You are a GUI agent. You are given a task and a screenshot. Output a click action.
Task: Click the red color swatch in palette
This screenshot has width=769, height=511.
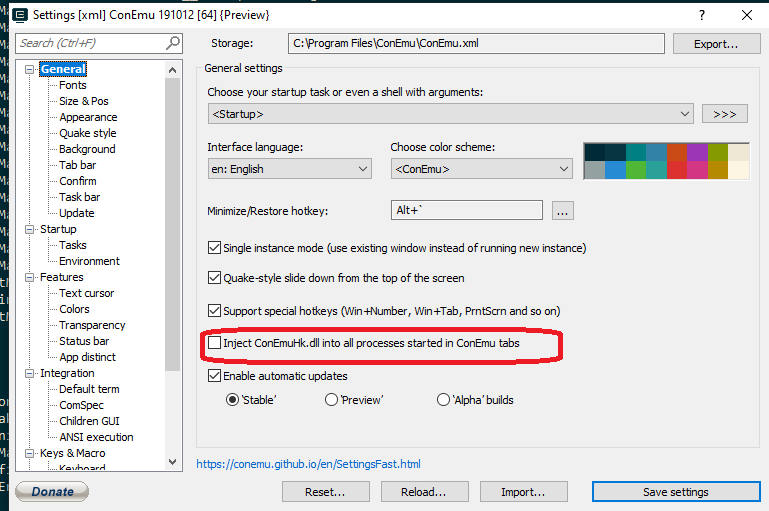[x=677, y=170]
